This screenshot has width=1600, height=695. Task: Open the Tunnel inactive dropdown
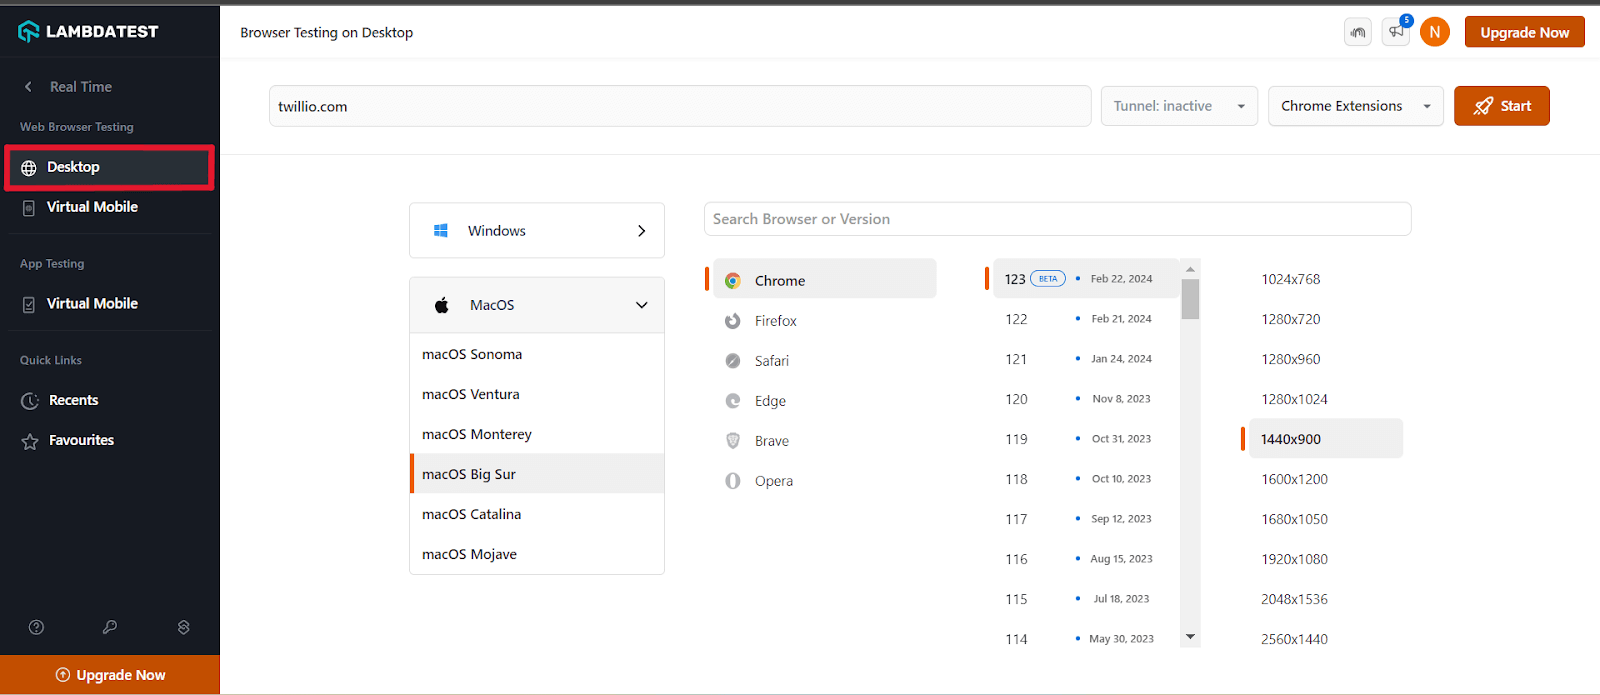pyautogui.click(x=1178, y=106)
